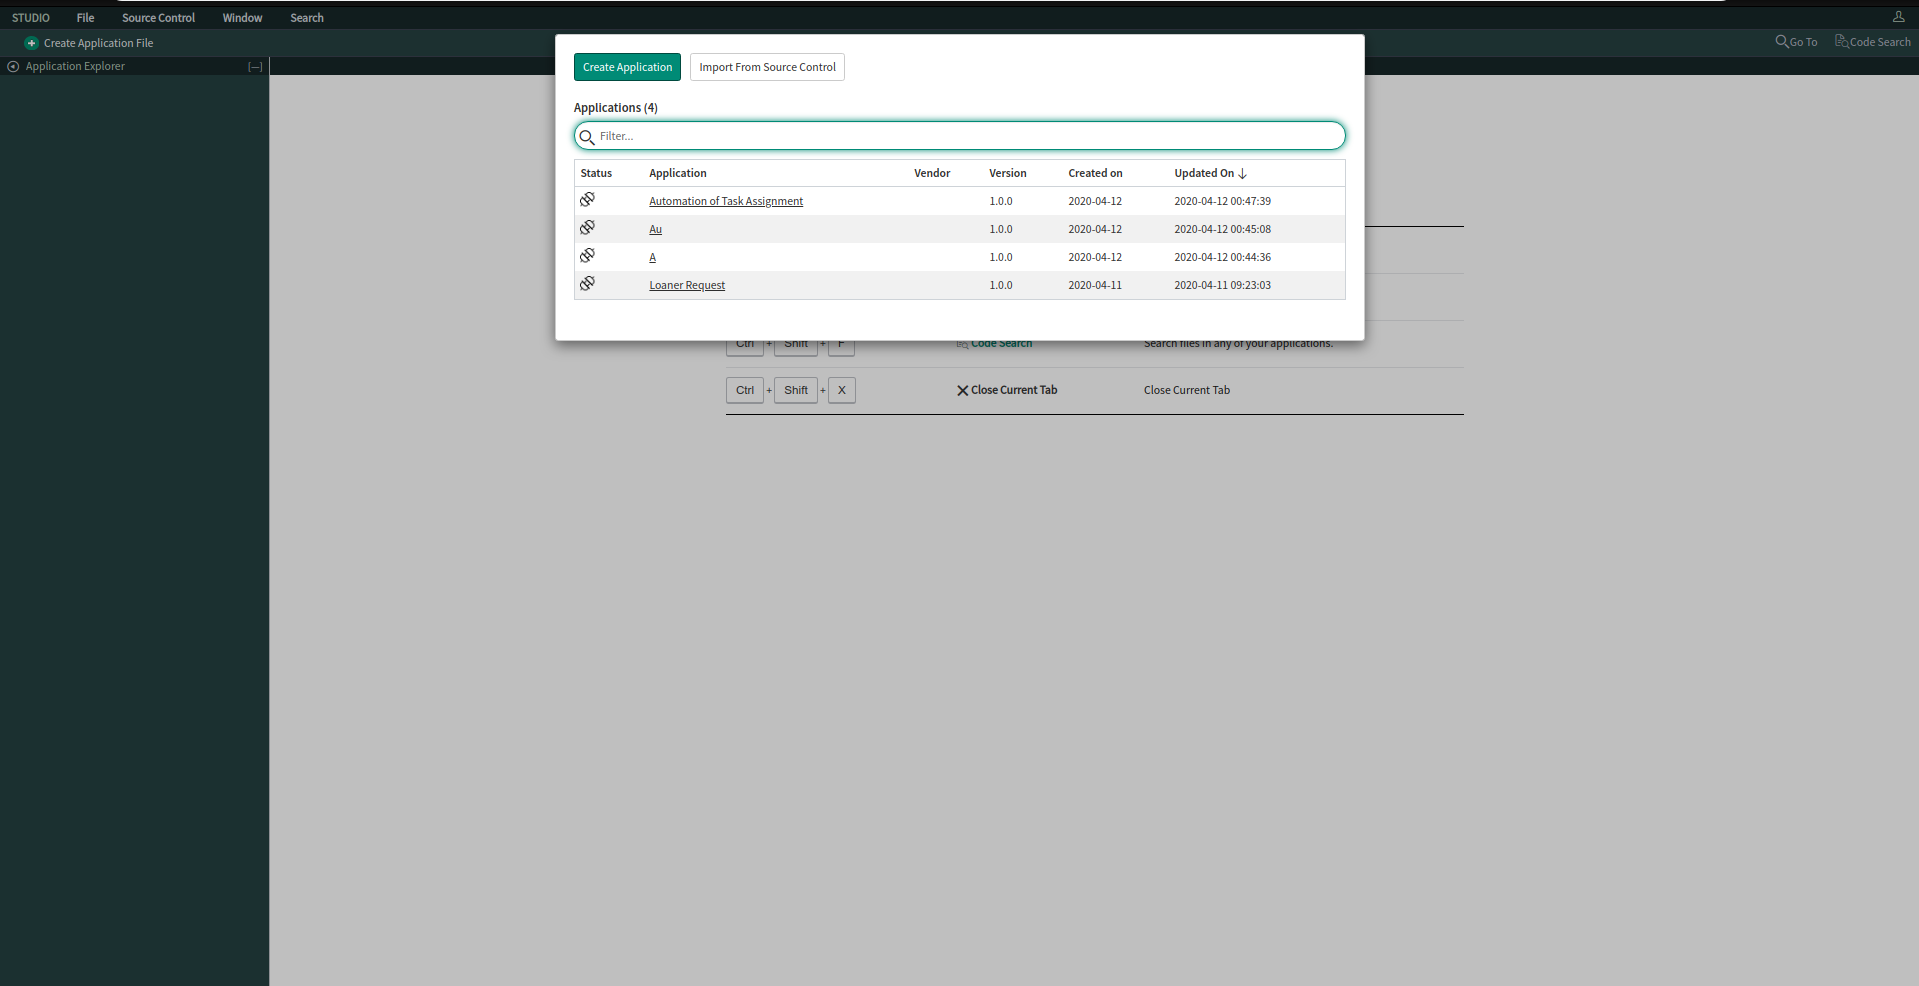
Task: Click the status icon for Automation of Task Assignment
Action: (x=587, y=199)
